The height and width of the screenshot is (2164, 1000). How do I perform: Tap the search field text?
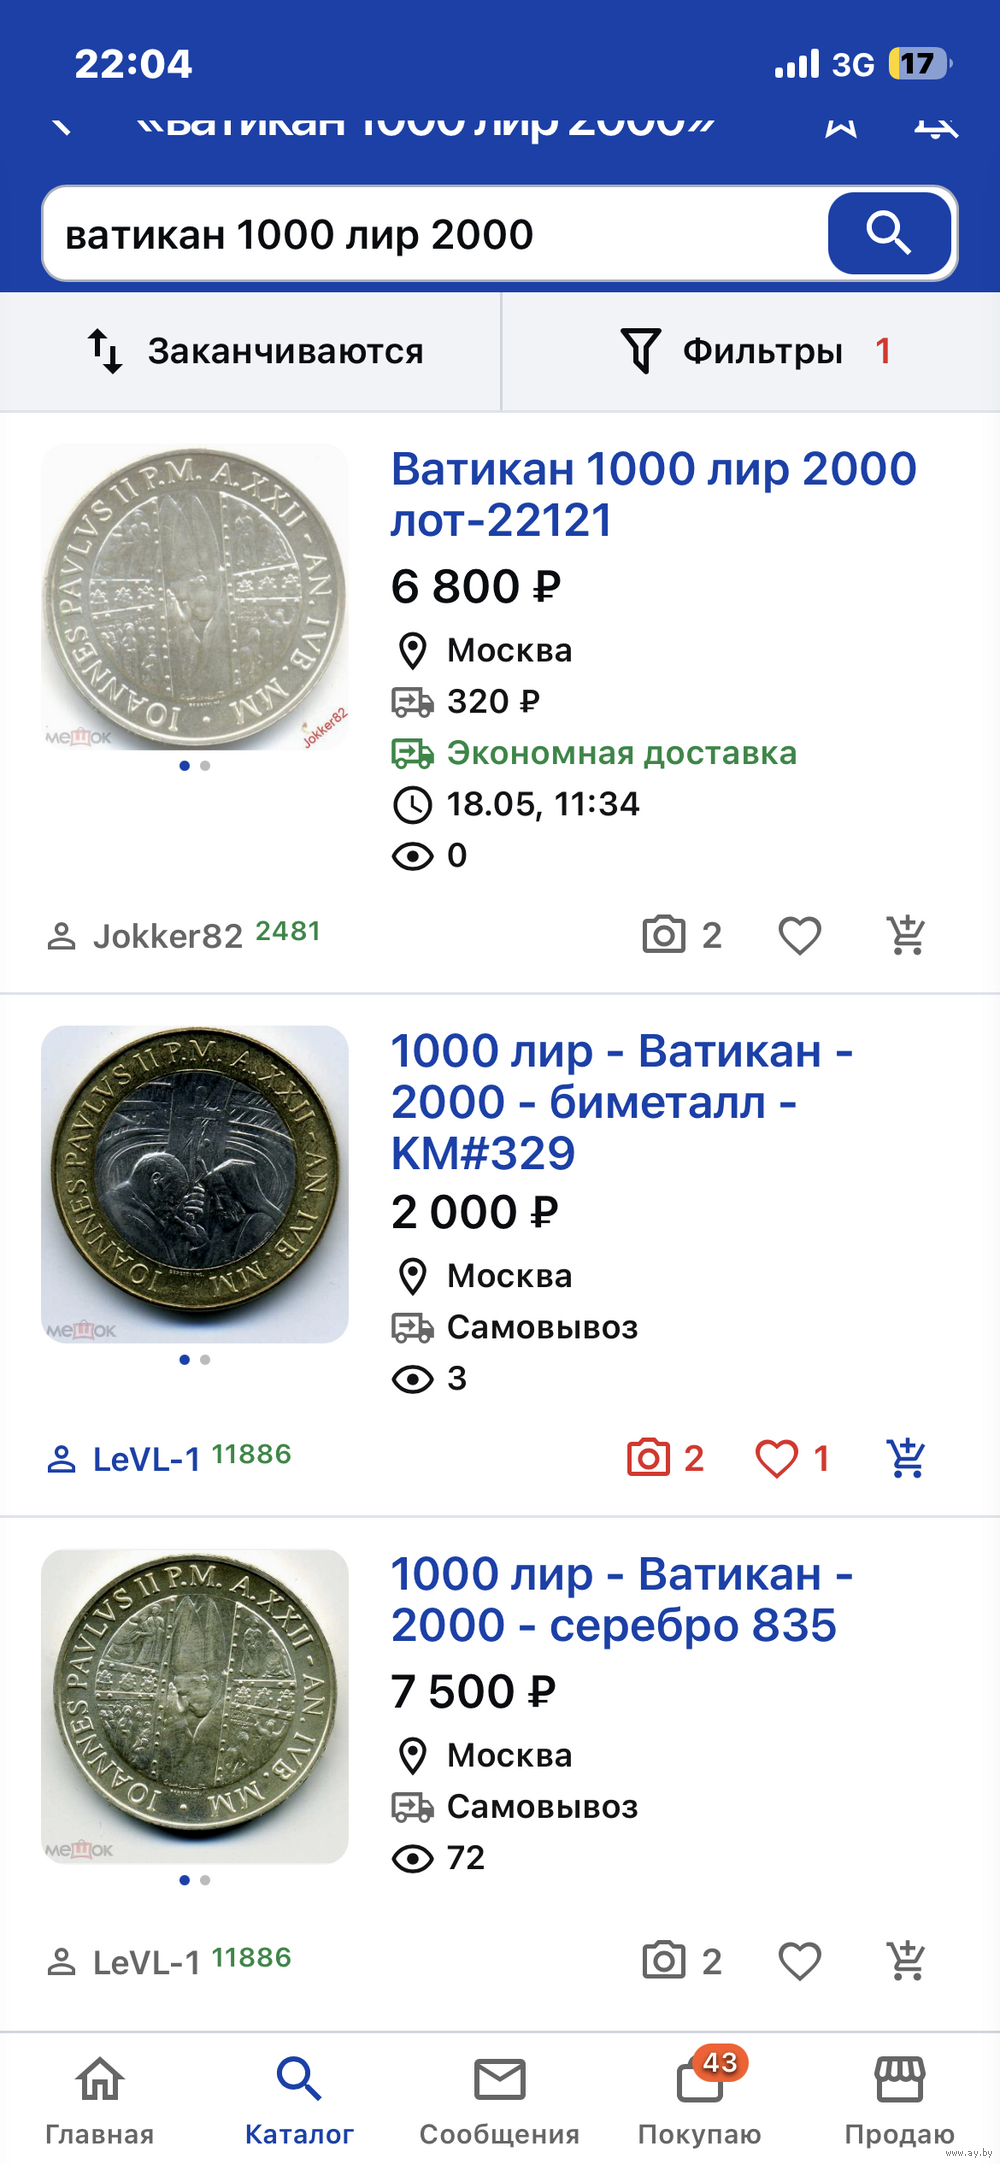[300, 236]
